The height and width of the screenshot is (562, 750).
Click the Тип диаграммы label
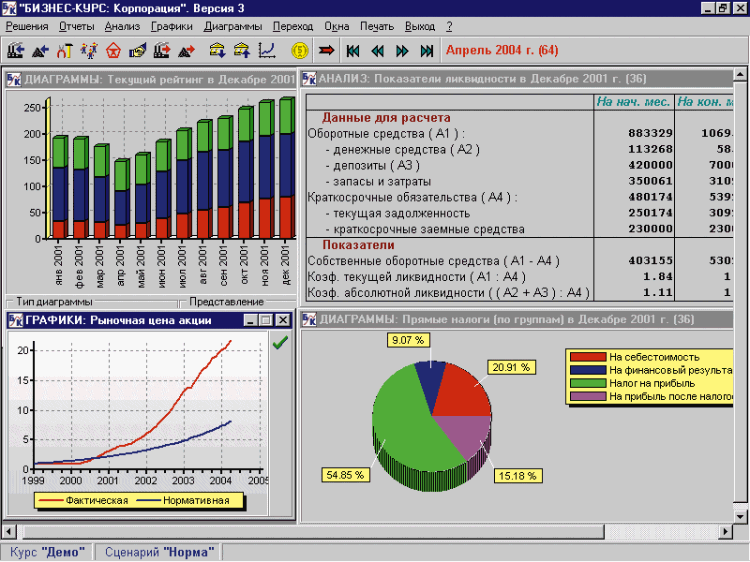(52, 301)
